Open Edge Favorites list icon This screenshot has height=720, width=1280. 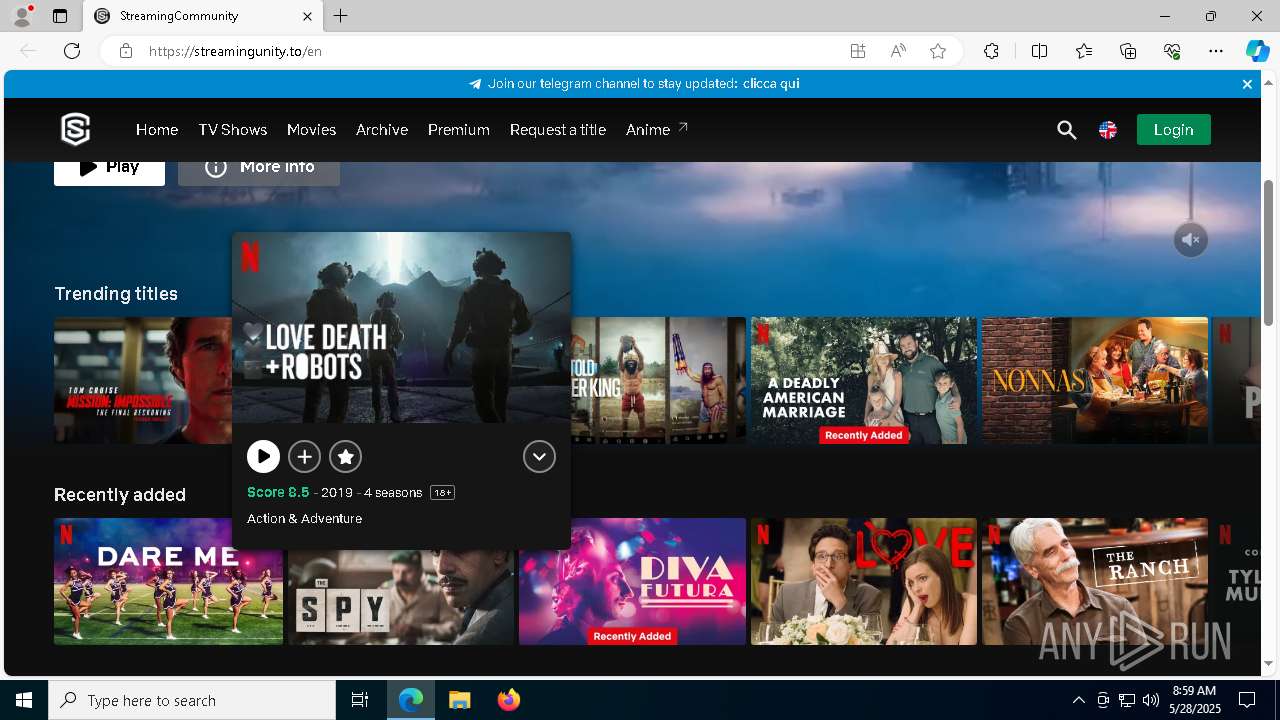[x=1084, y=51]
